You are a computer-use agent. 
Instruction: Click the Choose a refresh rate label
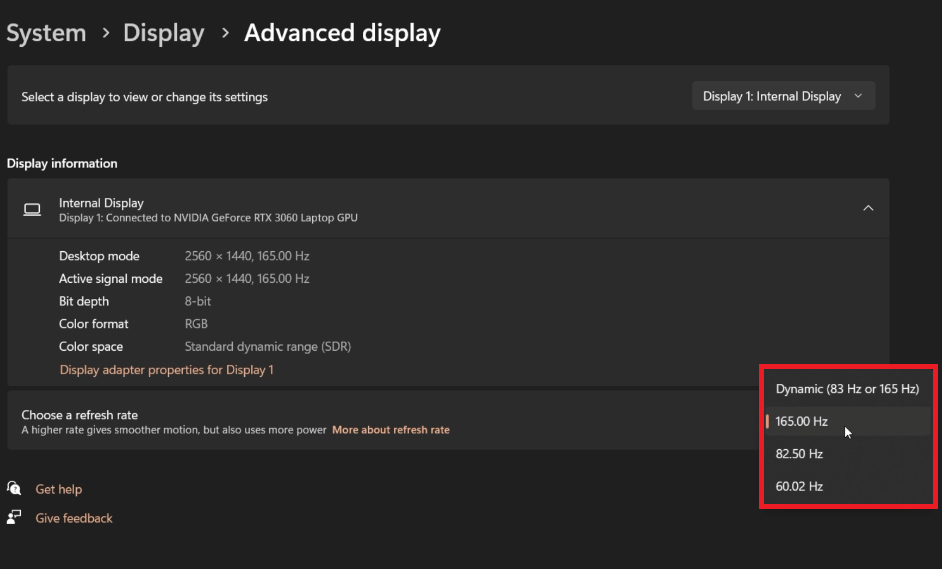[79, 415]
